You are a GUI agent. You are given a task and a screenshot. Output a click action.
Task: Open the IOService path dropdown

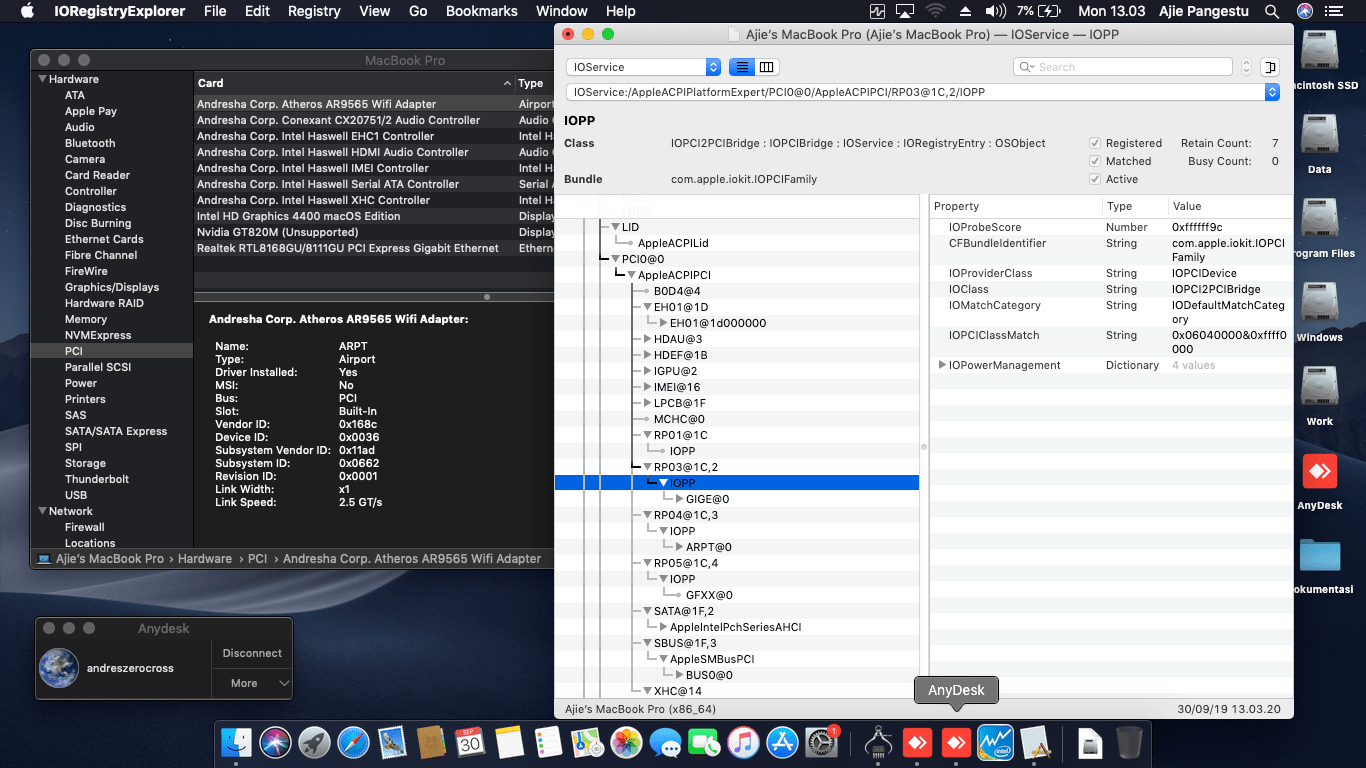[x=923, y=92]
